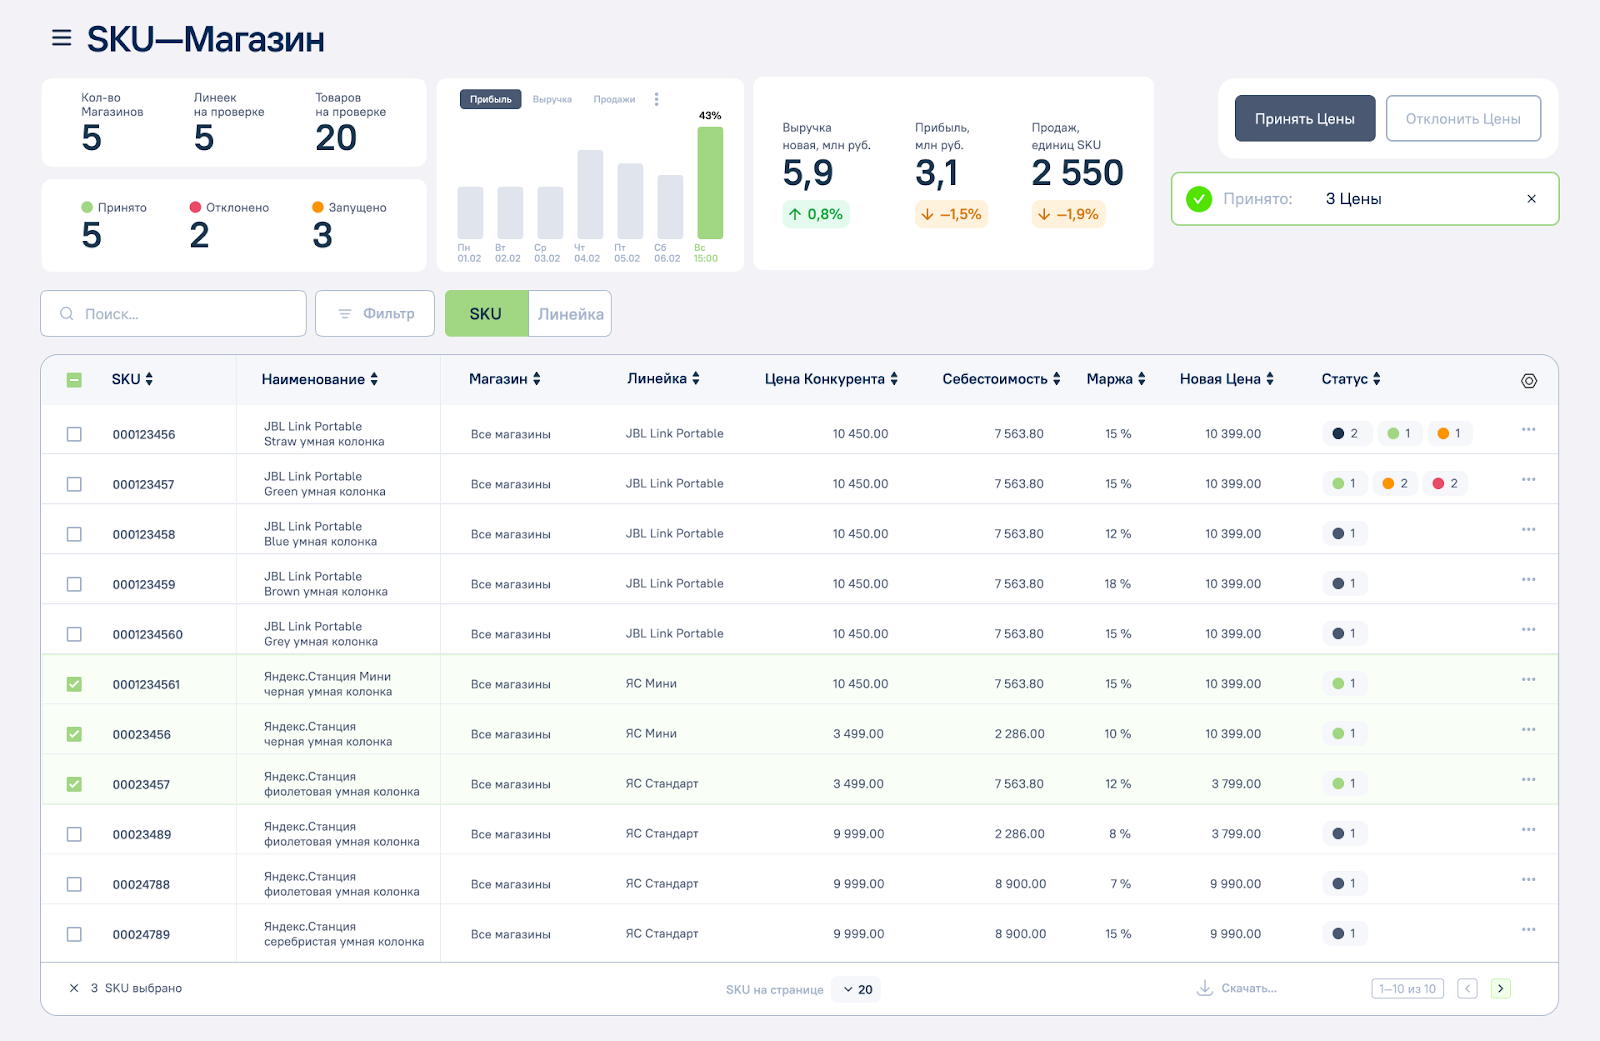Click the 0,8% revenue growth badge

816,214
